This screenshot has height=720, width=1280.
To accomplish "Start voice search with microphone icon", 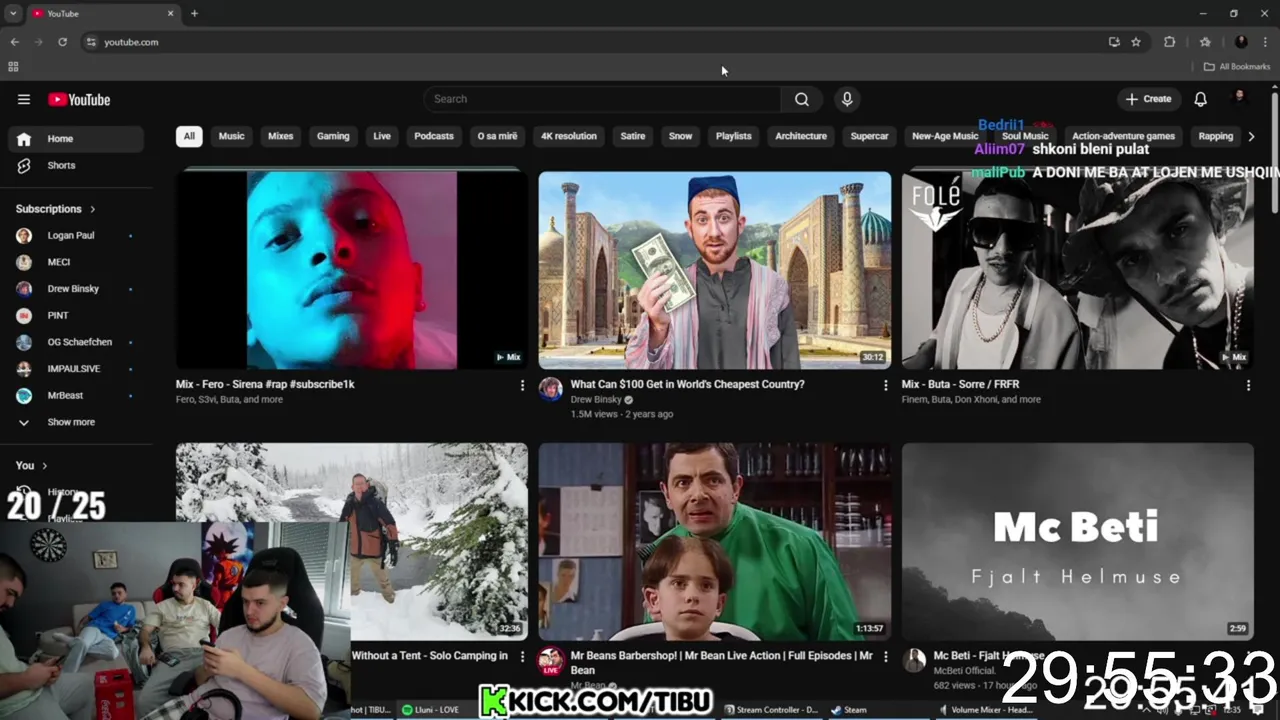I will (847, 99).
